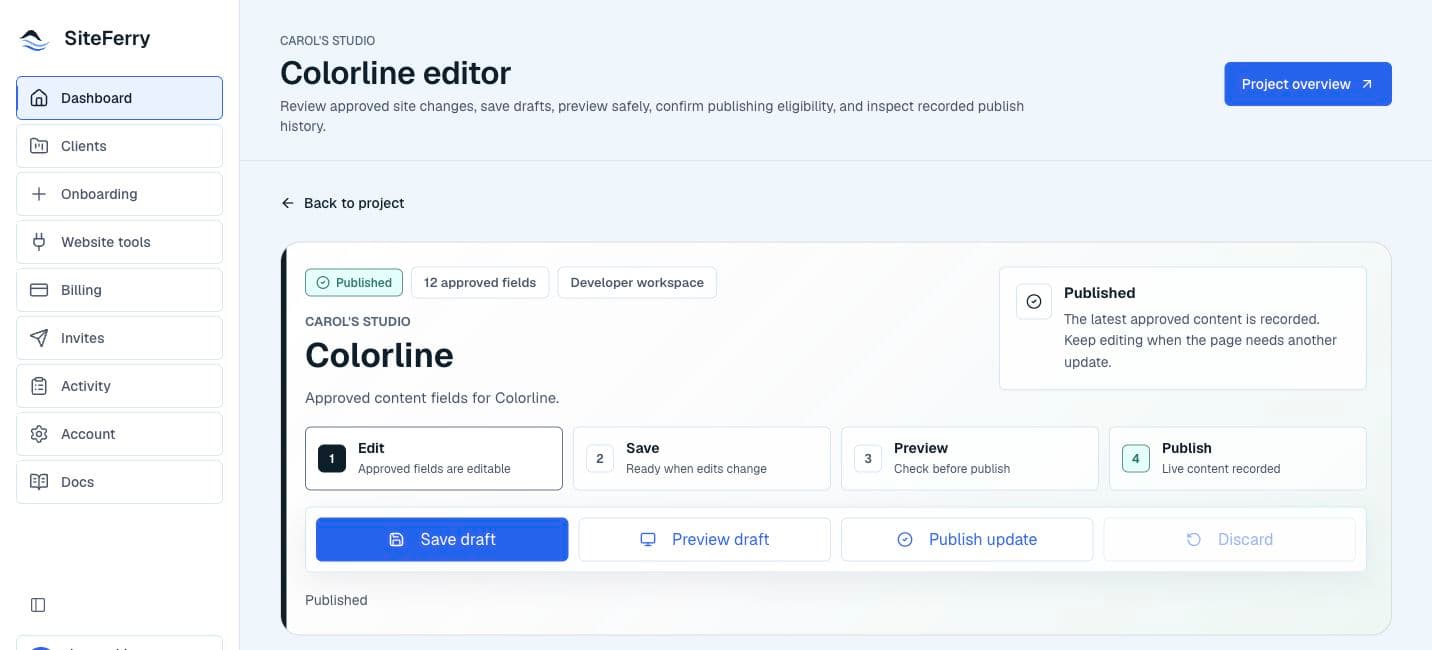Open Account settings in sidebar
Screen dimensions: 1432x650
[x=119, y=434]
